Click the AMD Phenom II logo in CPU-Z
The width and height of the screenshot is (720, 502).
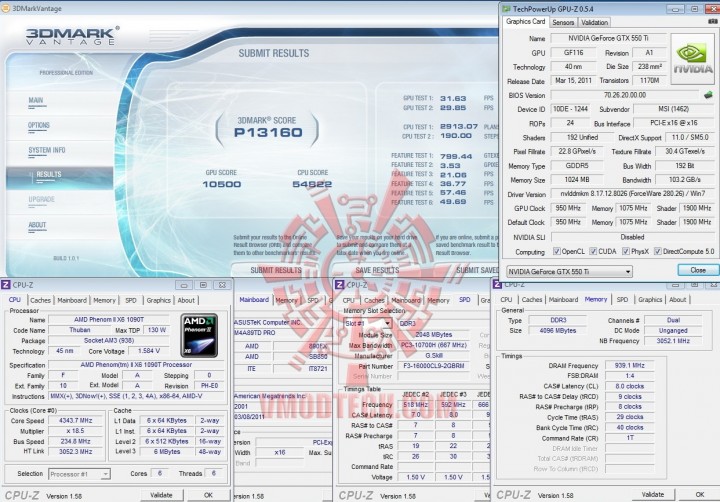(x=199, y=335)
